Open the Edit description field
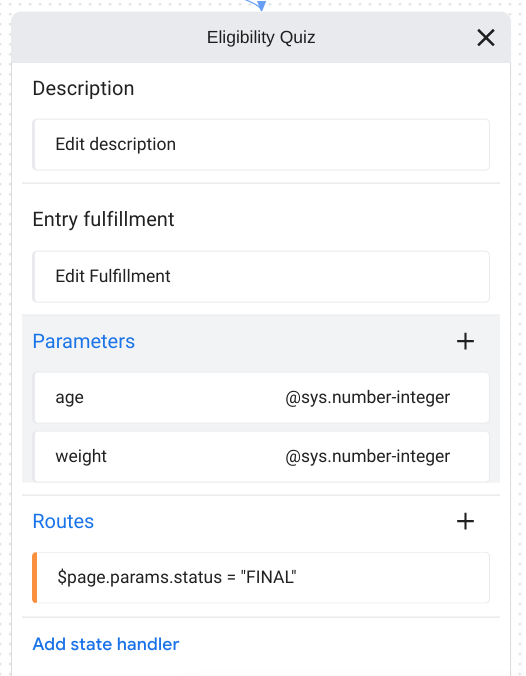This screenshot has width=526, height=676. pos(261,144)
